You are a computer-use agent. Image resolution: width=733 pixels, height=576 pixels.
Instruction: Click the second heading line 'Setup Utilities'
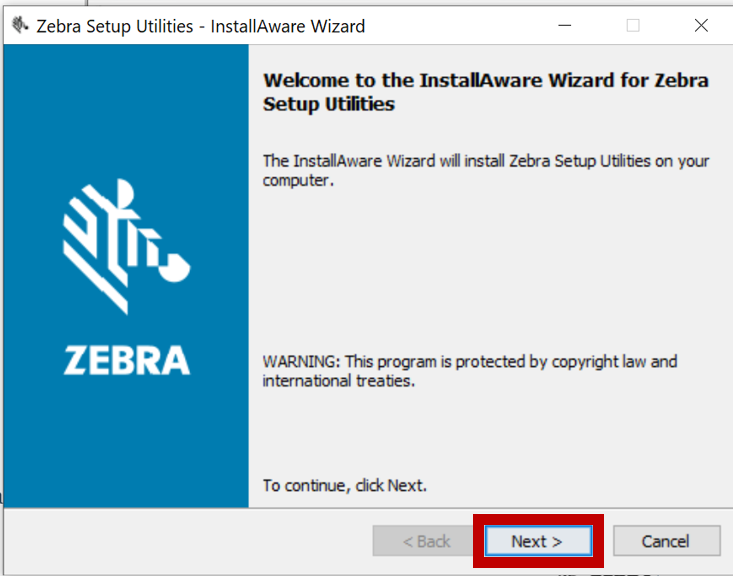(x=329, y=104)
